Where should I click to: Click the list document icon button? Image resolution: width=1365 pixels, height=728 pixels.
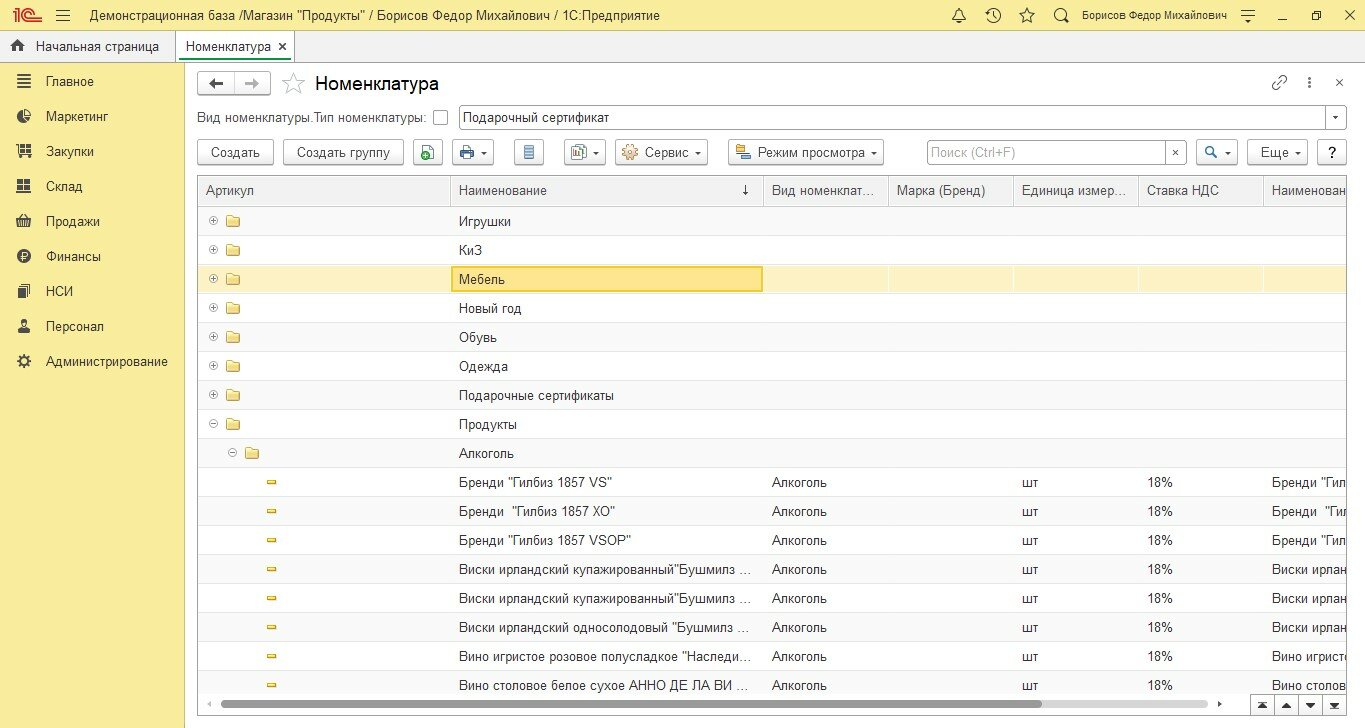[x=529, y=152]
